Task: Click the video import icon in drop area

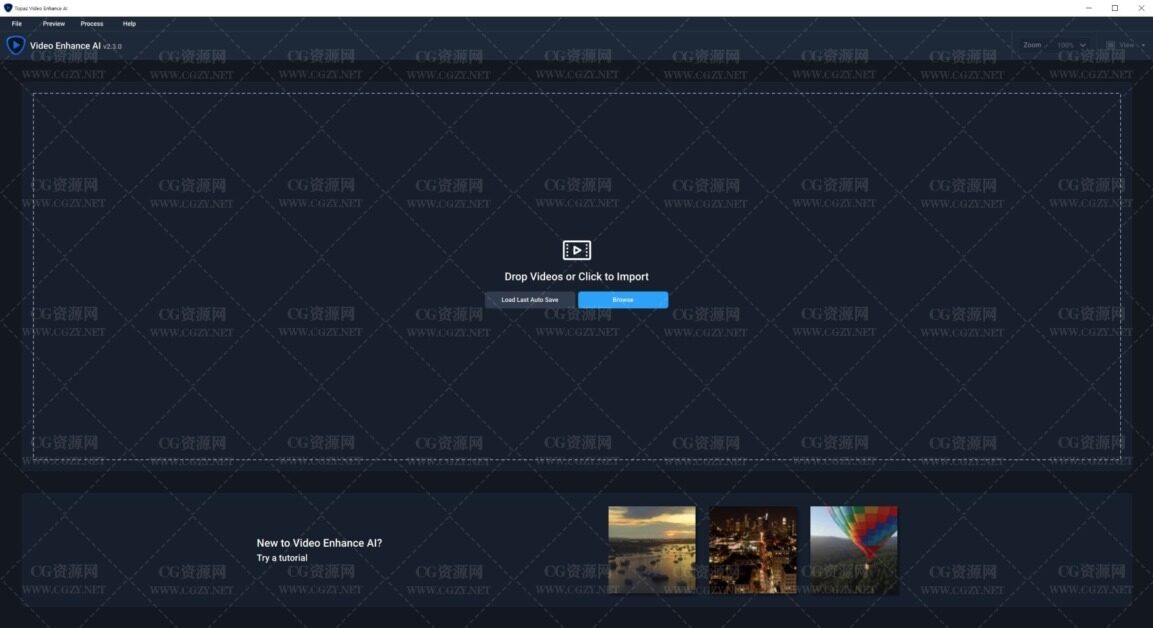Action: coord(576,250)
